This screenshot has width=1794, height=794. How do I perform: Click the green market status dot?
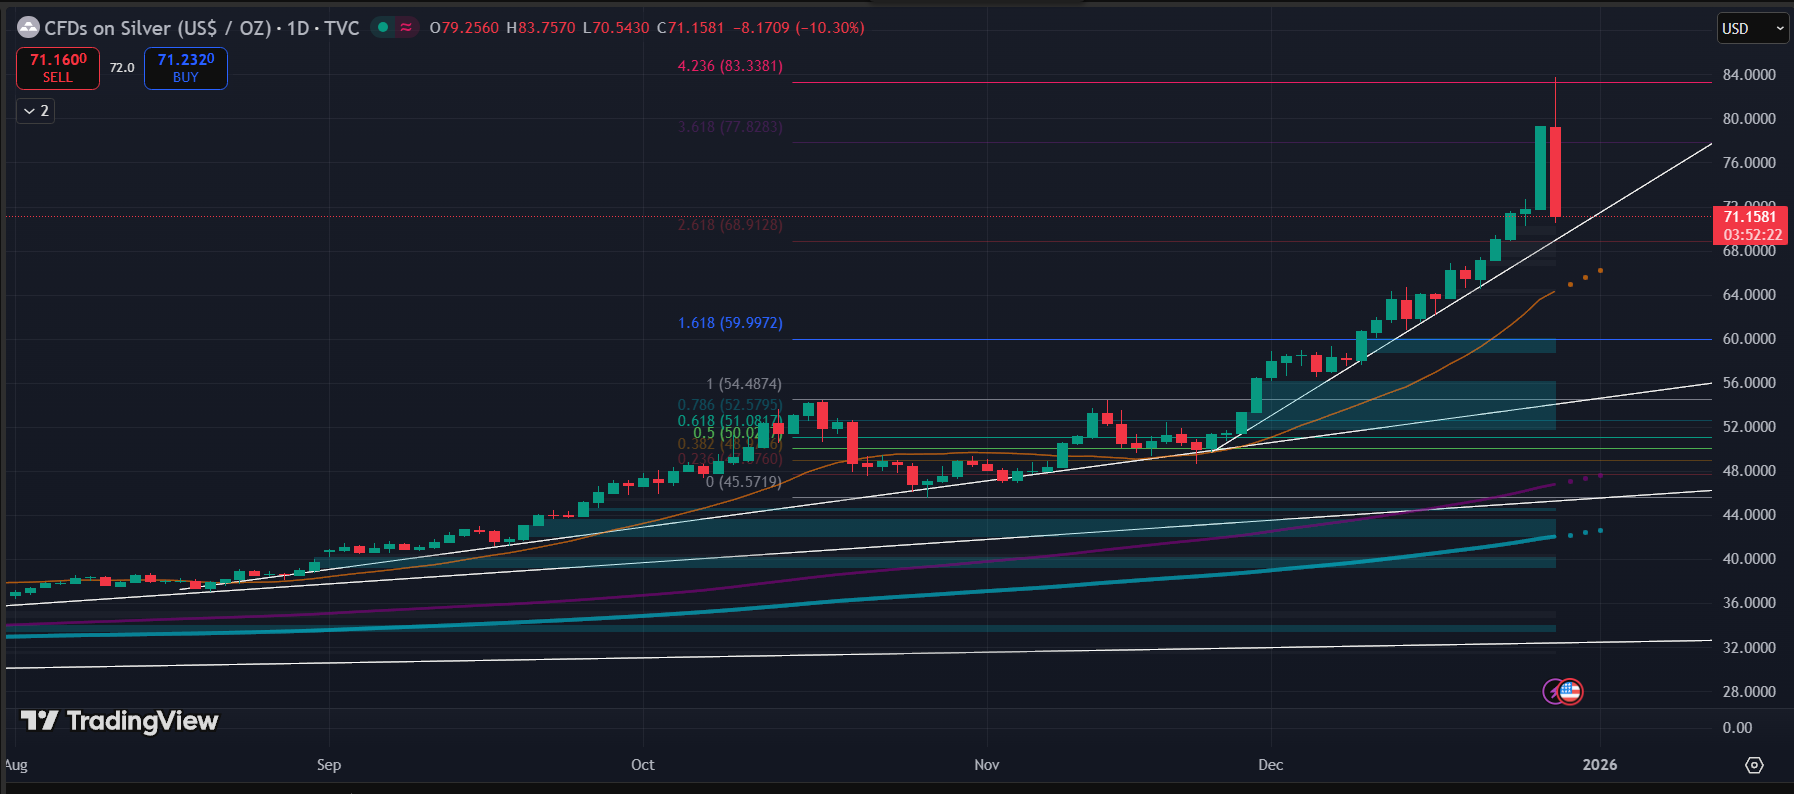382,27
